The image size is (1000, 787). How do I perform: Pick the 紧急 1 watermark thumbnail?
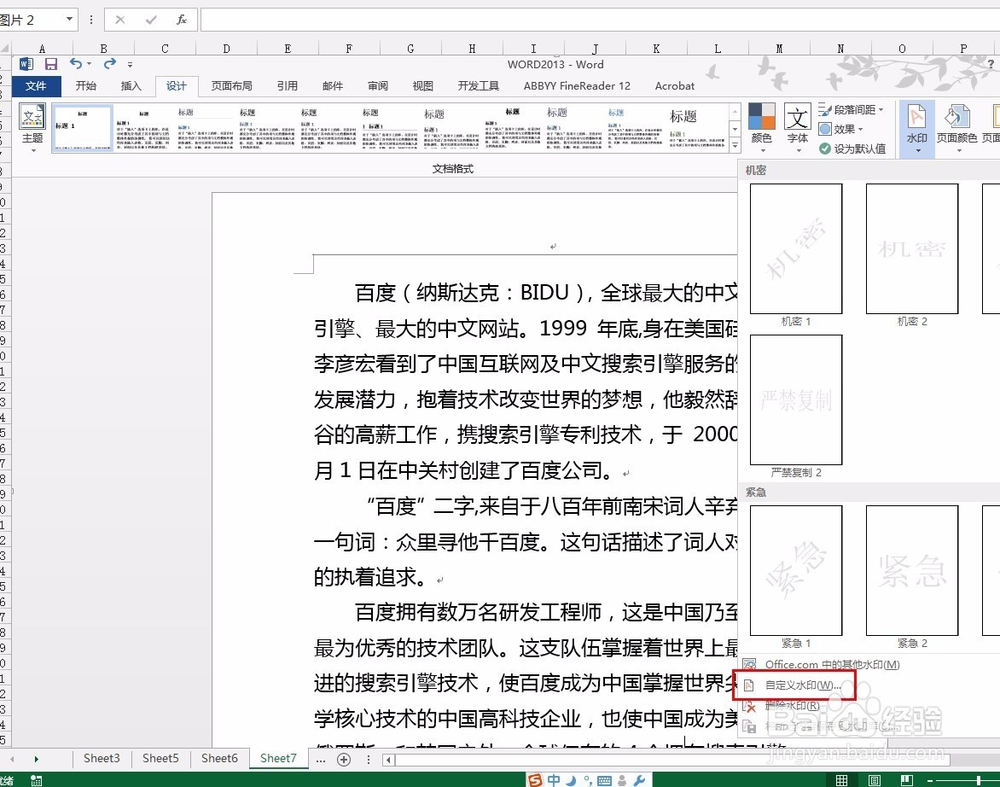(x=796, y=571)
